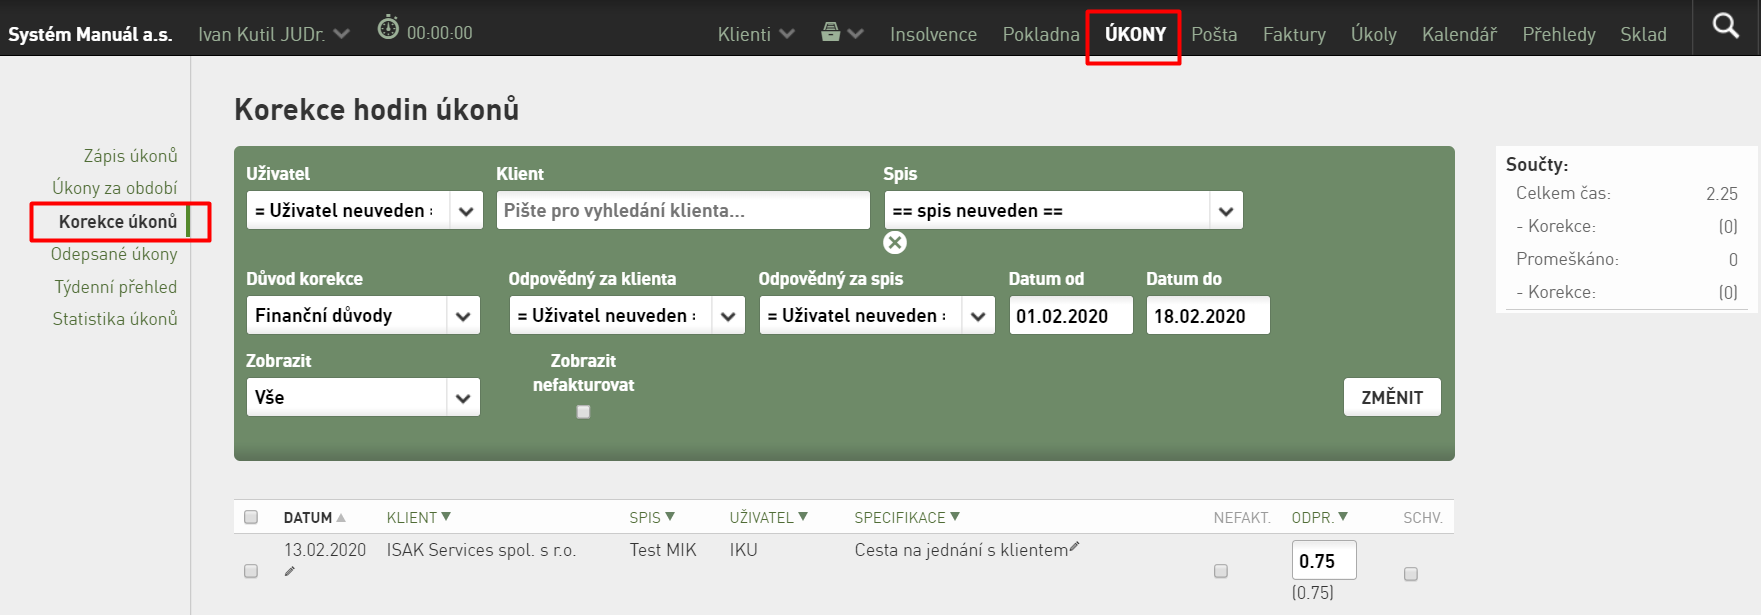Edit the date 13.02.2020 via pencil icon
Image resolution: width=1761 pixels, height=615 pixels.
(x=290, y=571)
